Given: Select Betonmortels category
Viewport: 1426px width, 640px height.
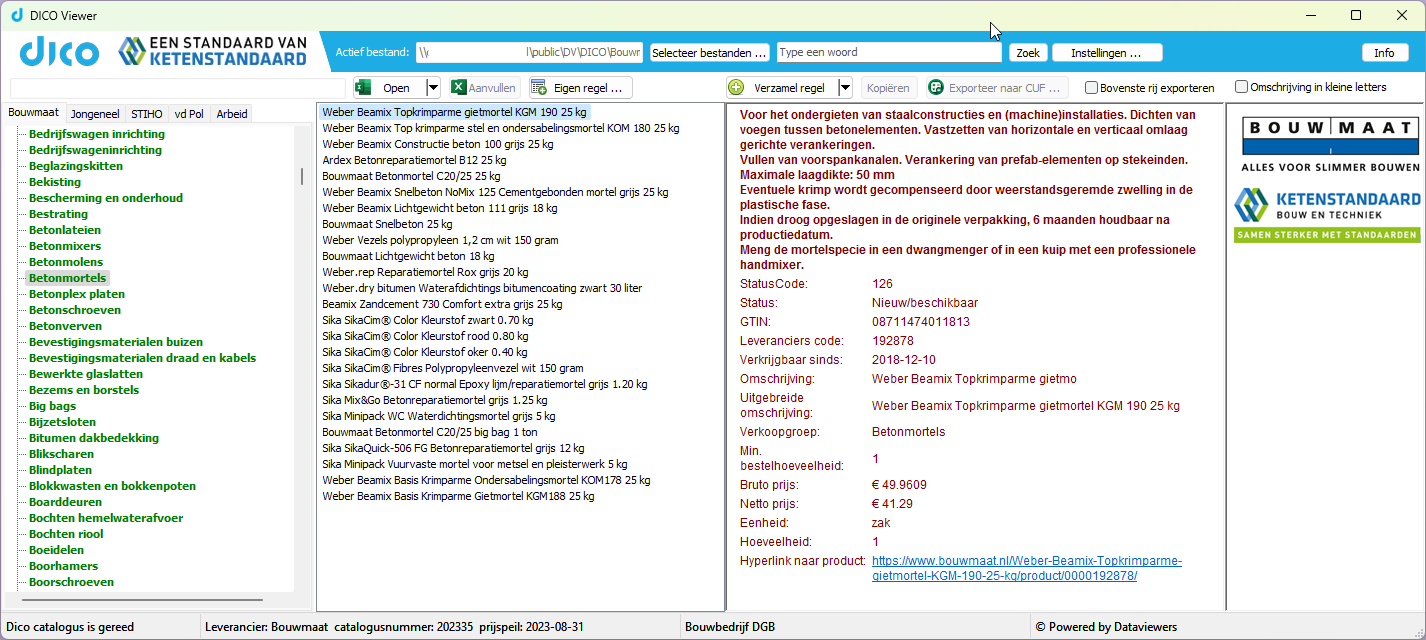Looking at the screenshot, I should [67, 278].
